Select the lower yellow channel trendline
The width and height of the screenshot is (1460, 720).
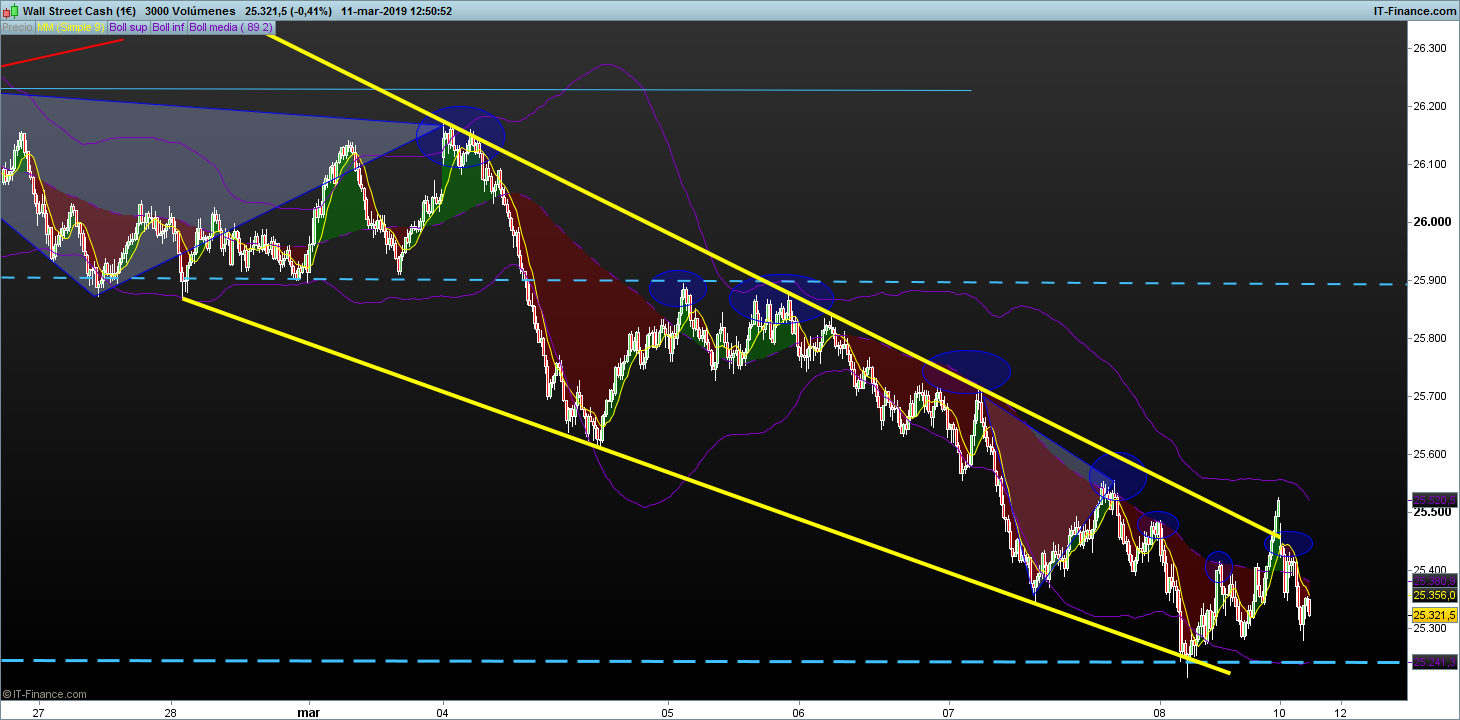click(706, 485)
